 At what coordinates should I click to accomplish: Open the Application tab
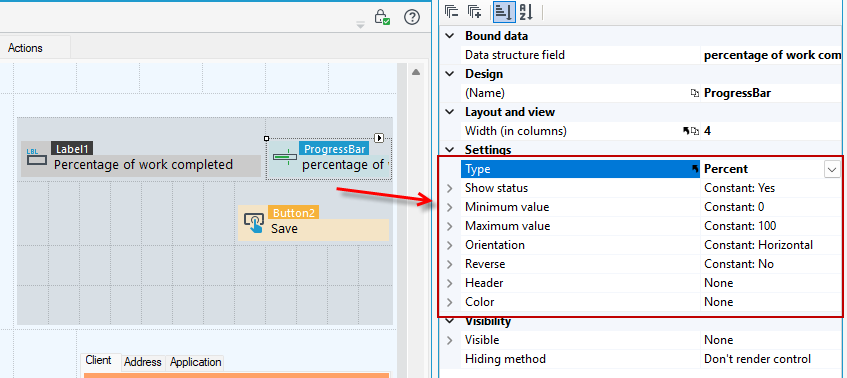(196, 362)
